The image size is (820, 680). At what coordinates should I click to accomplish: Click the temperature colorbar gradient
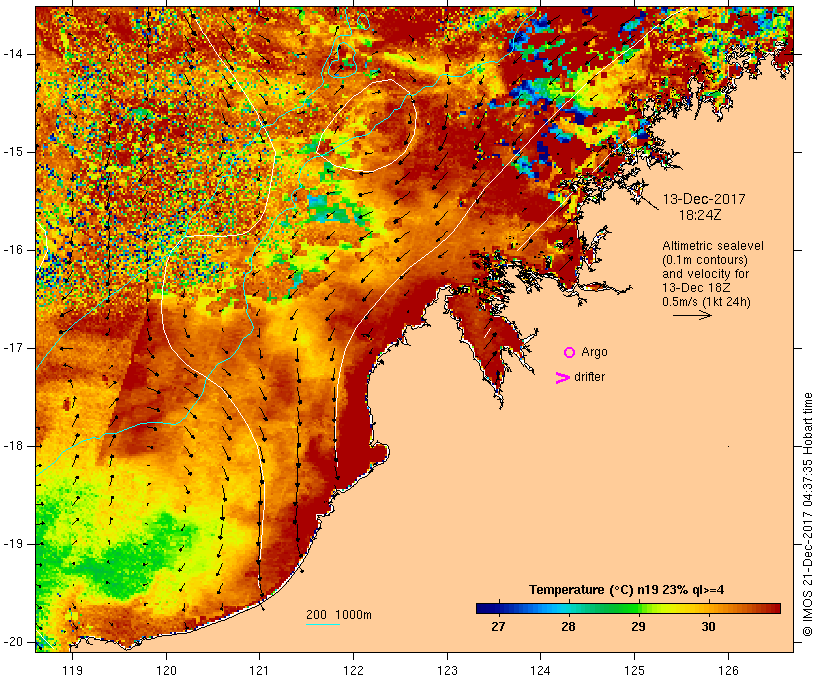point(628,608)
